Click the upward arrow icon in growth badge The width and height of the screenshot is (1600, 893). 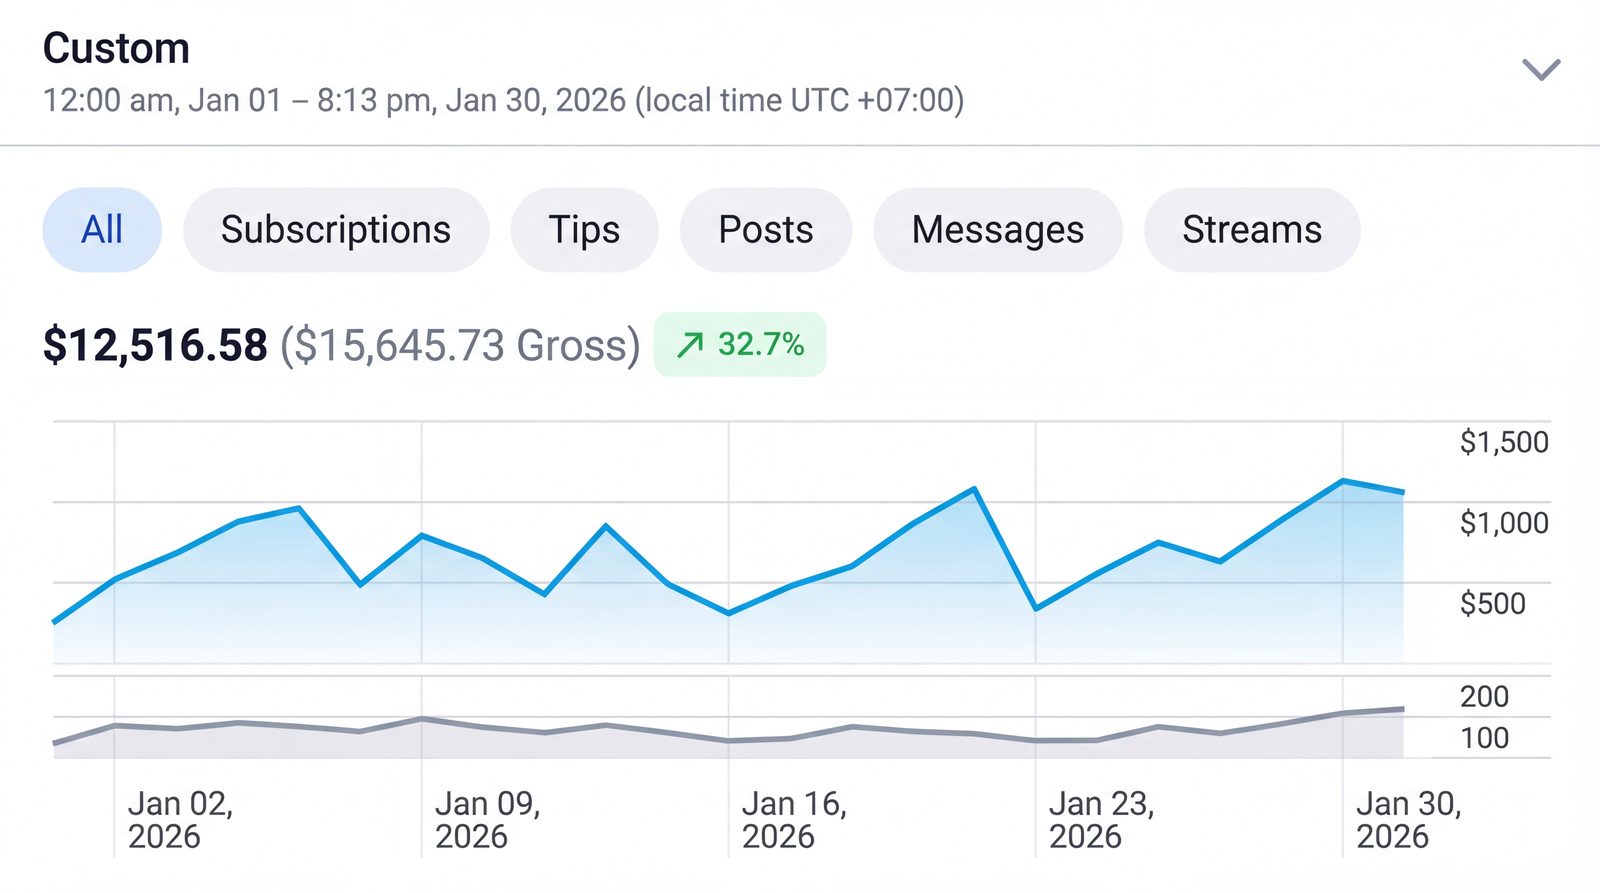690,345
